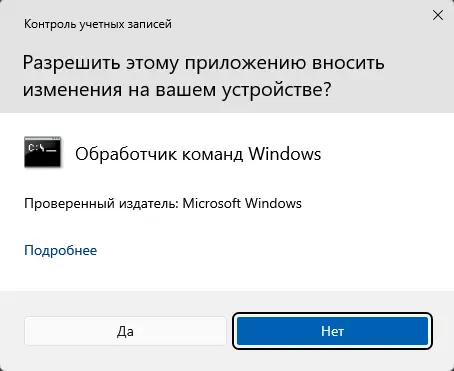Deny changes using the blue Нет button
This screenshot has width=454, height=371.
(332, 331)
